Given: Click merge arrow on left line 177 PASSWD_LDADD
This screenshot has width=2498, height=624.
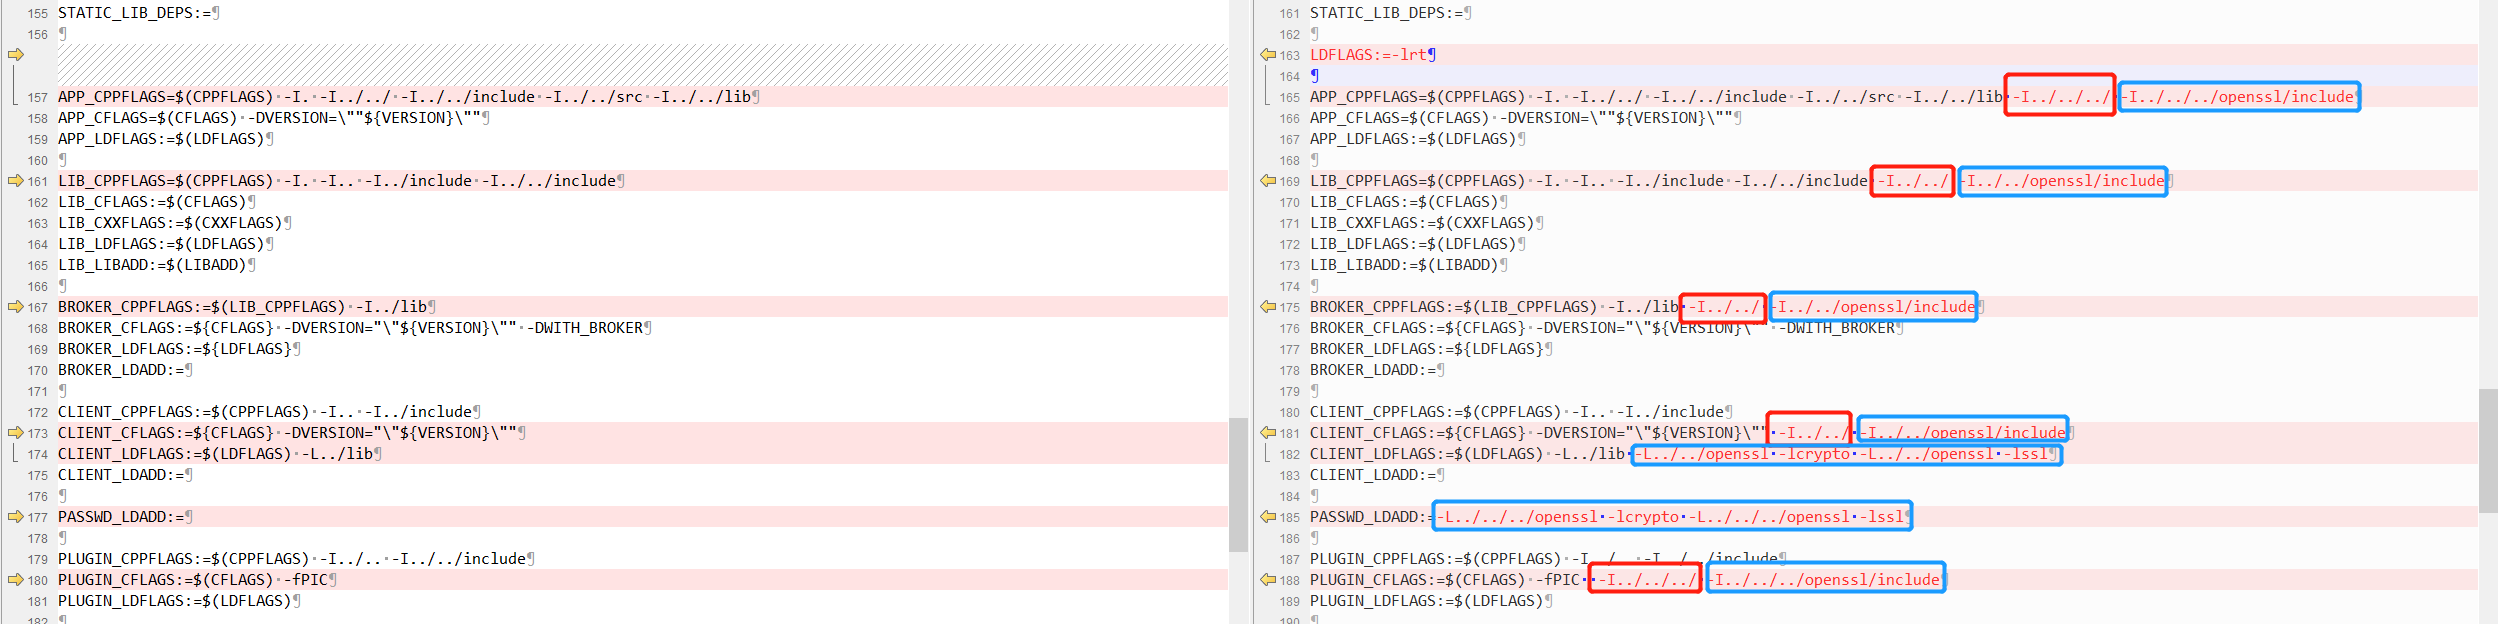Looking at the screenshot, I should click(15, 517).
